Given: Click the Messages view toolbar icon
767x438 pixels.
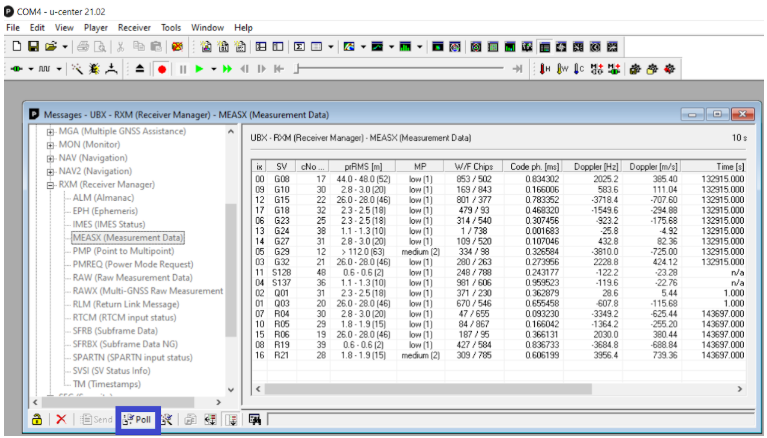Looking at the screenshot, I should [544, 46].
